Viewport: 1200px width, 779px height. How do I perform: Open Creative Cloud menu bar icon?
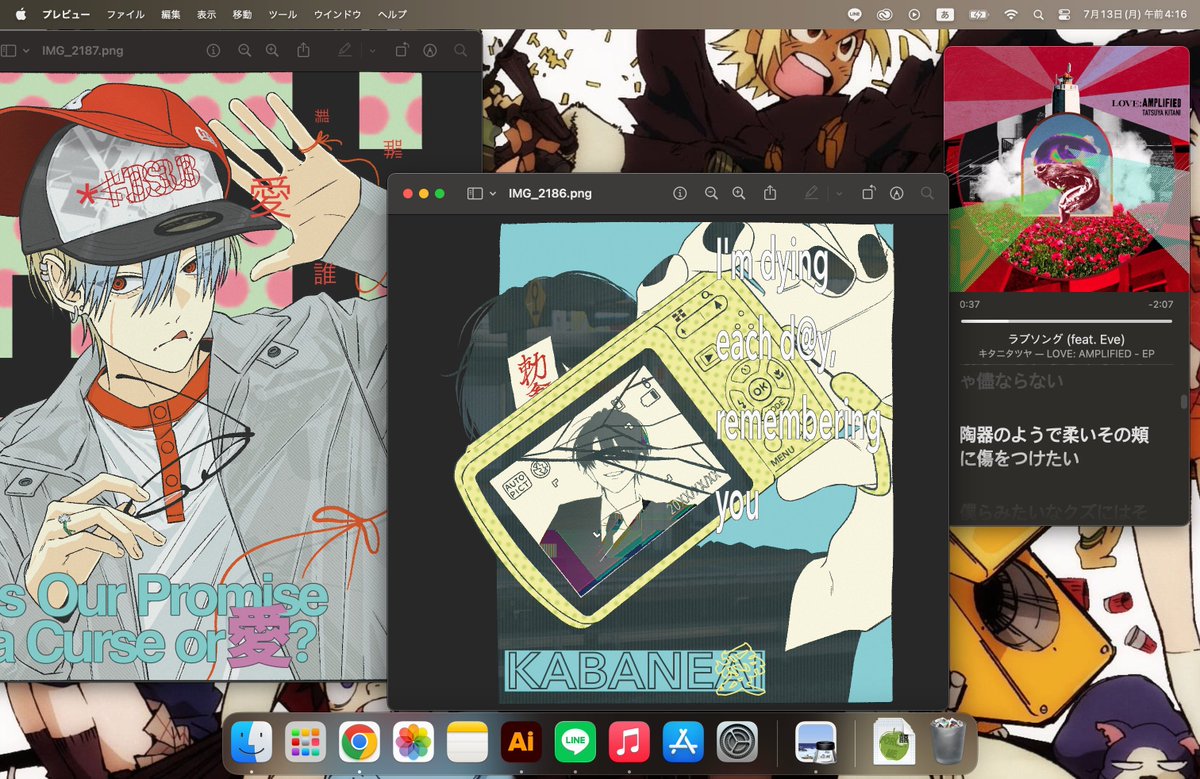point(884,14)
